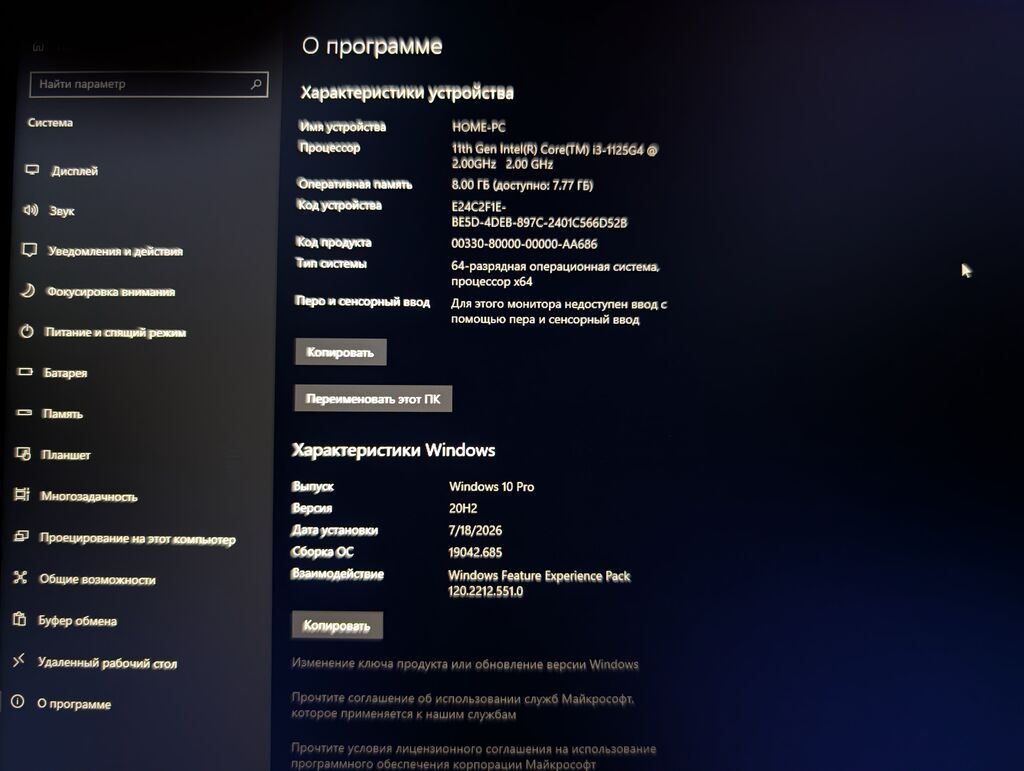Select Общие возможности in sidebar
1024x771 pixels.
[97, 580]
